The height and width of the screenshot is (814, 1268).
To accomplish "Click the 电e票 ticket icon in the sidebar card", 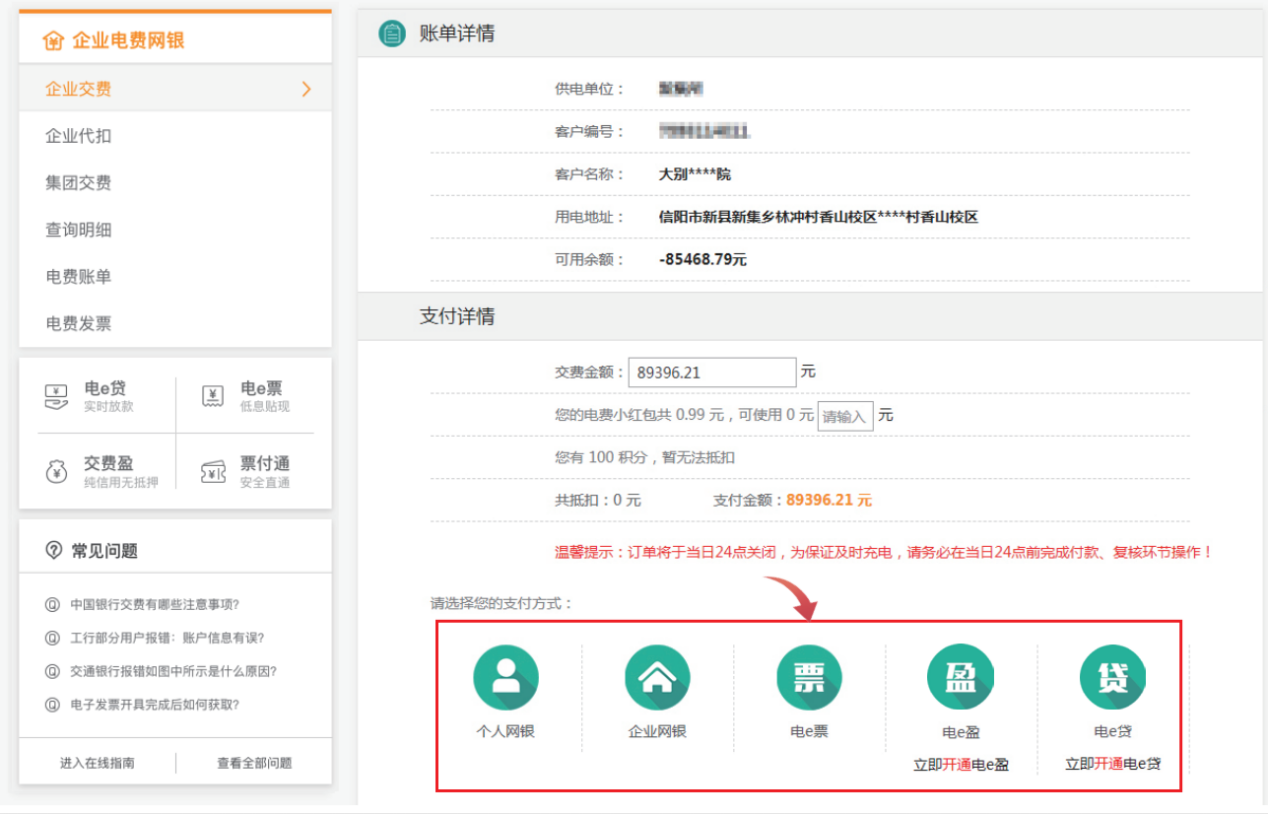I will 213,396.
